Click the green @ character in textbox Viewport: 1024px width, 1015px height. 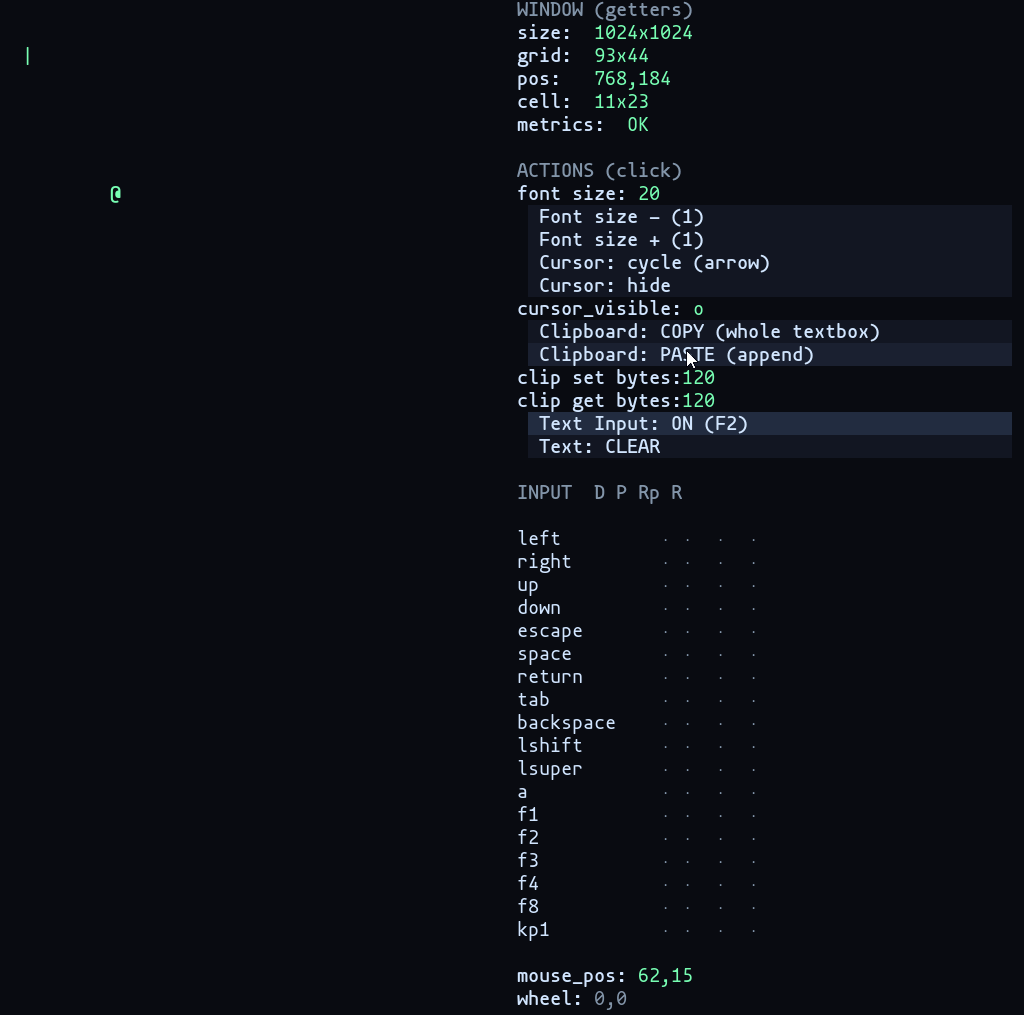click(116, 194)
